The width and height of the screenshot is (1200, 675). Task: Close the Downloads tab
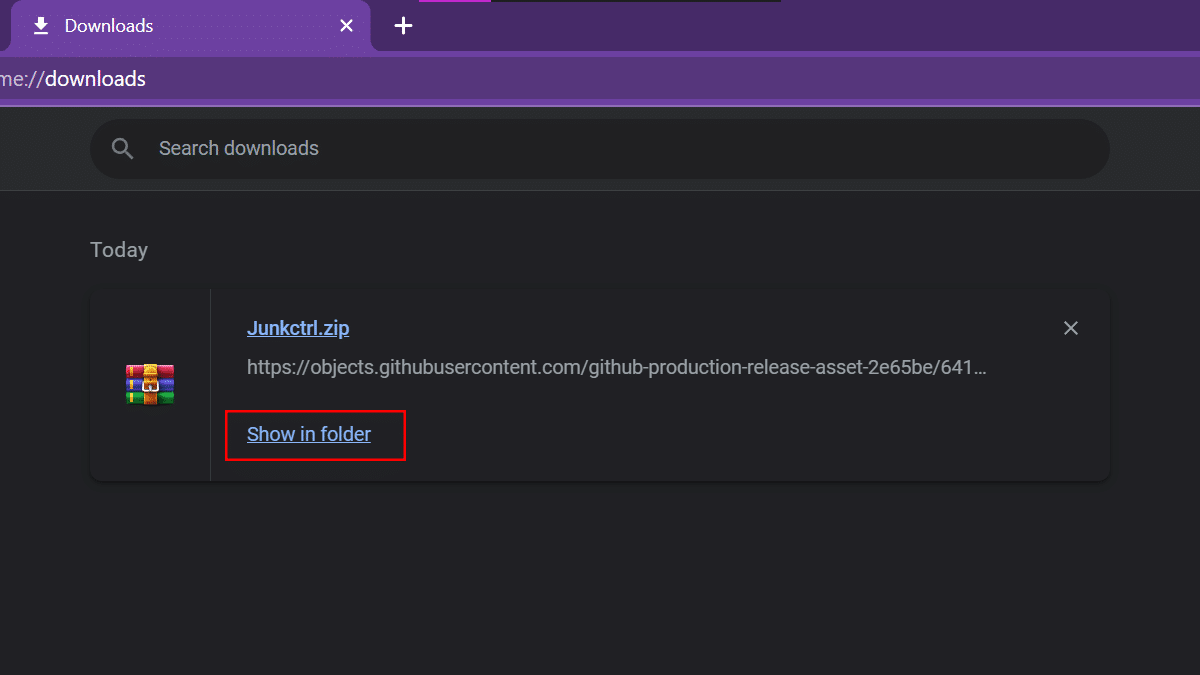[x=346, y=26]
